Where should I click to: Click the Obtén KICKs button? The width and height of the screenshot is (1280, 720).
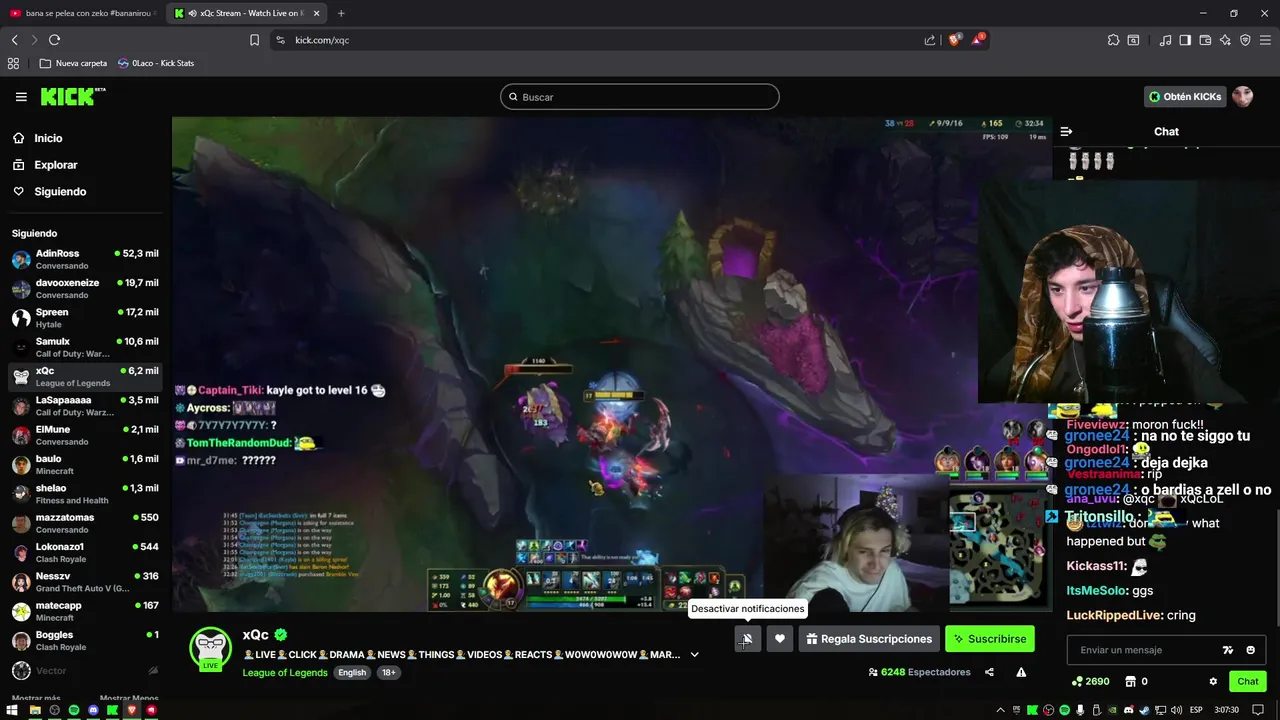pyautogui.click(x=1185, y=97)
